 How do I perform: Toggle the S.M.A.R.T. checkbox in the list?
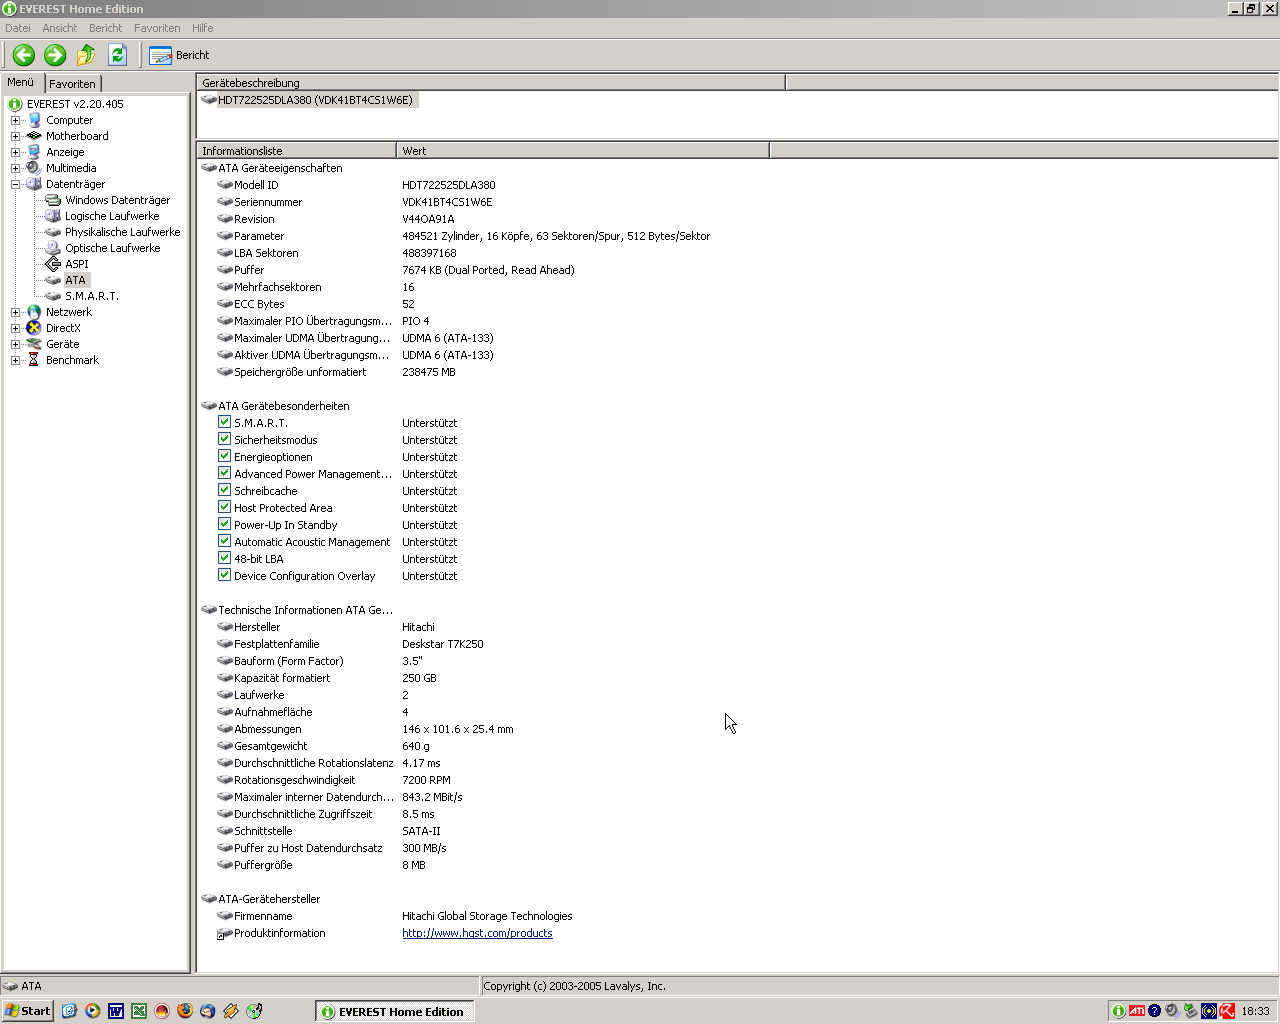pyautogui.click(x=224, y=422)
